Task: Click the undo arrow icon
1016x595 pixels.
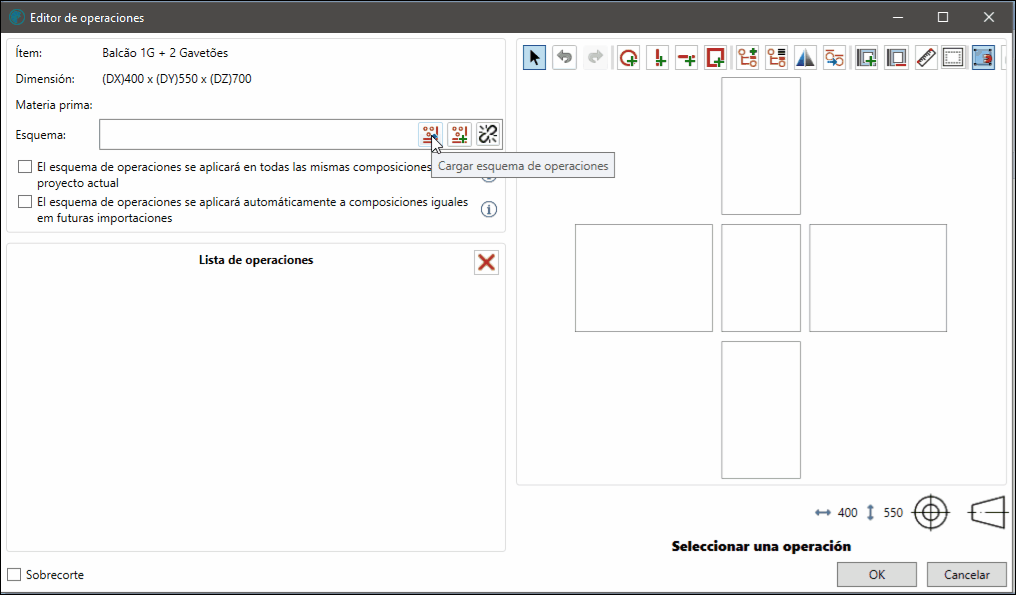Action: (564, 58)
